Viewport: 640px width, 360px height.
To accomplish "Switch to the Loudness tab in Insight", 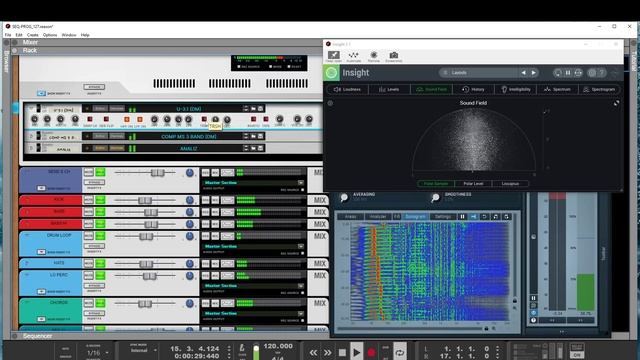I will [348, 89].
